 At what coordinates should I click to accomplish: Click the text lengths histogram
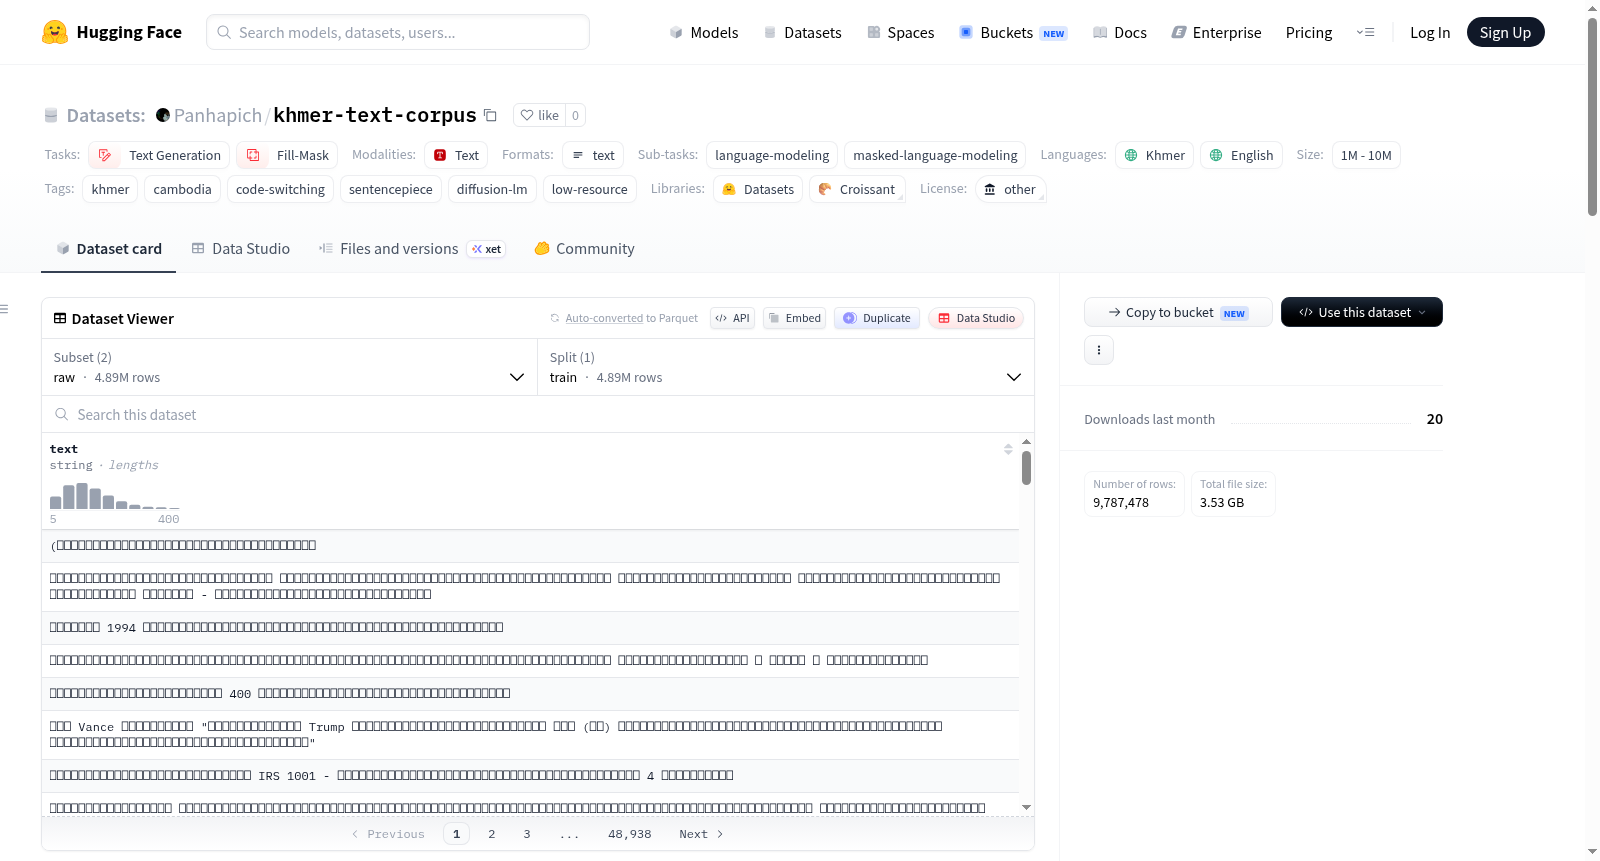pyautogui.click(x=115, y=496)
